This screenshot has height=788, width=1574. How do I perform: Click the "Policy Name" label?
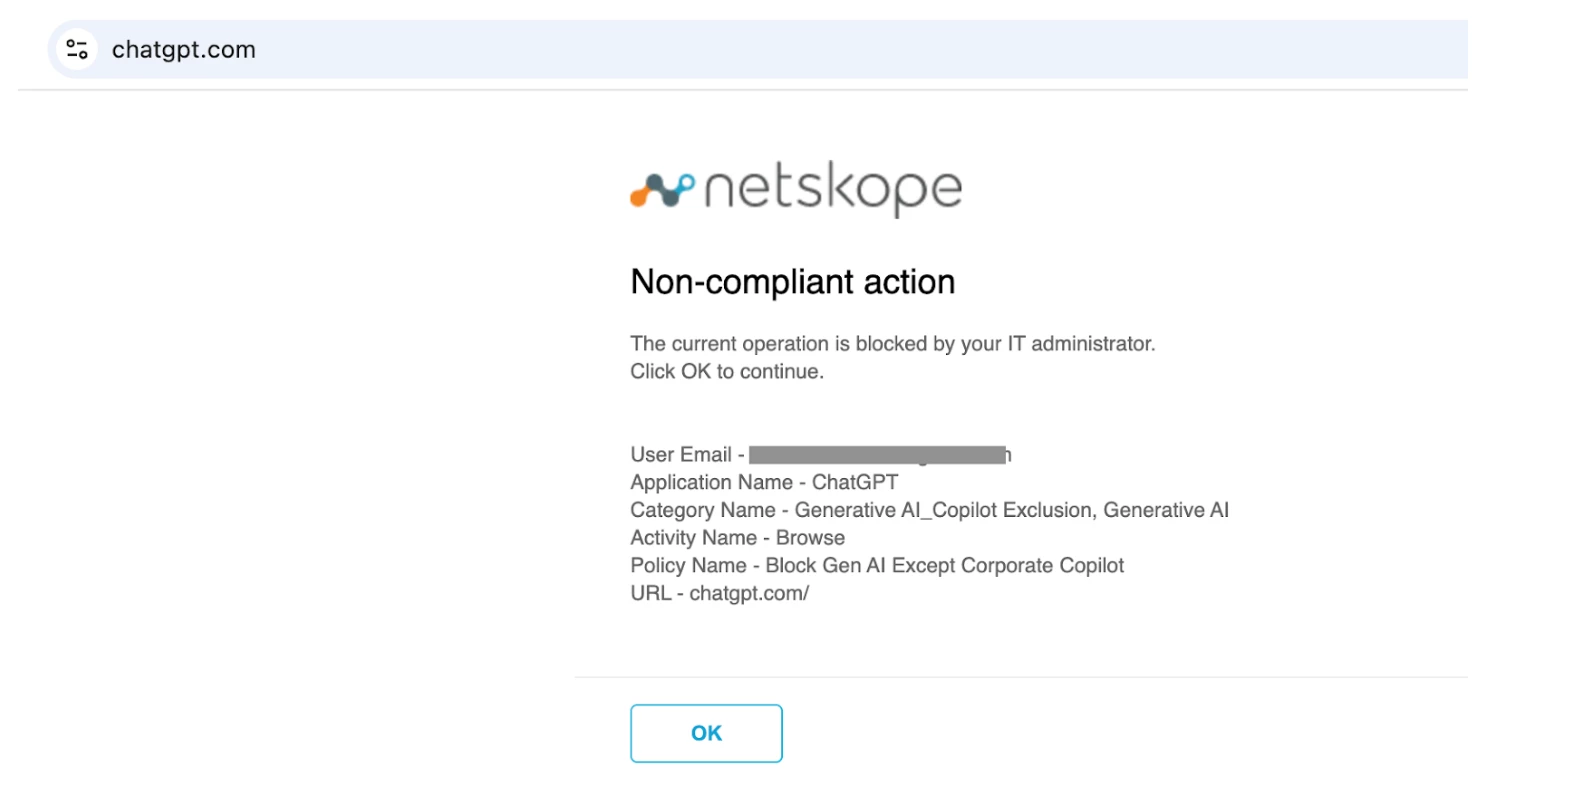(x=688, y=566)
